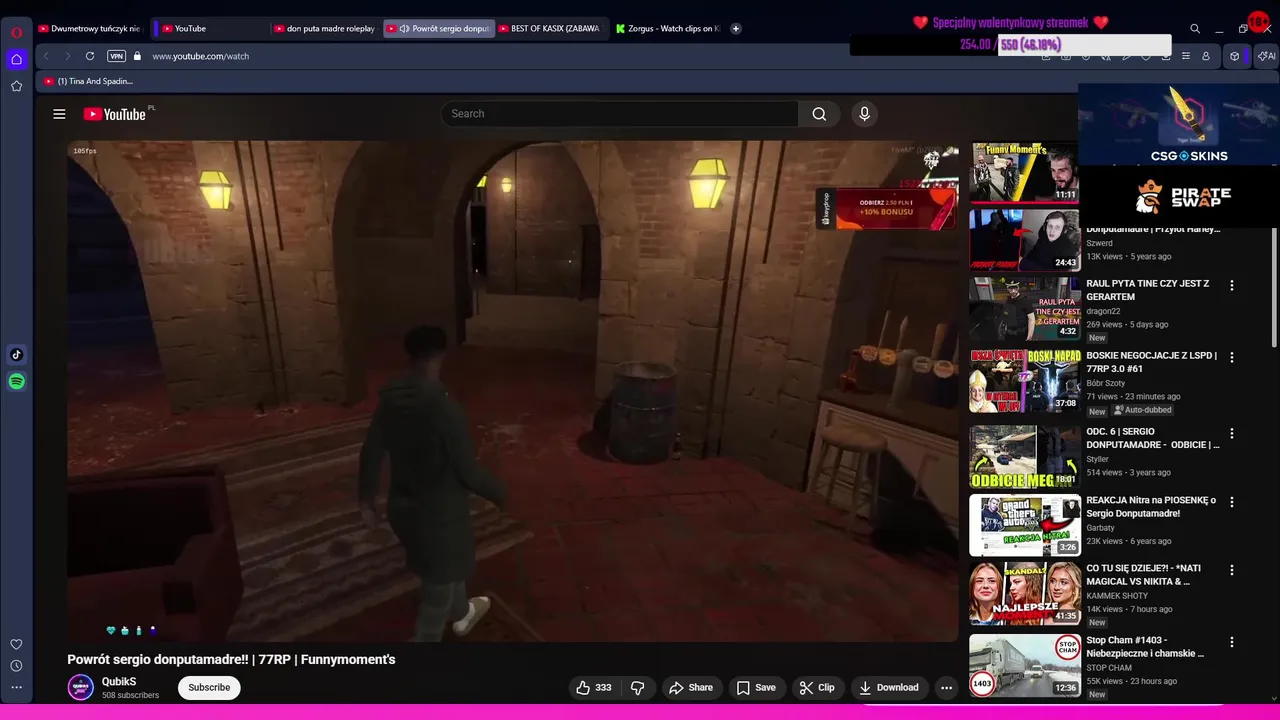Pause the video by clicking player
Image resolution: width=1280 pixels, height=720 pixels.
tap(512, 390)
